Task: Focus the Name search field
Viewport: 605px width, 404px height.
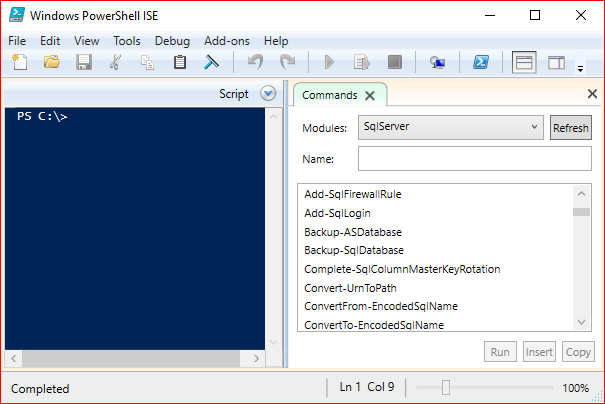Action: [475, 158]
